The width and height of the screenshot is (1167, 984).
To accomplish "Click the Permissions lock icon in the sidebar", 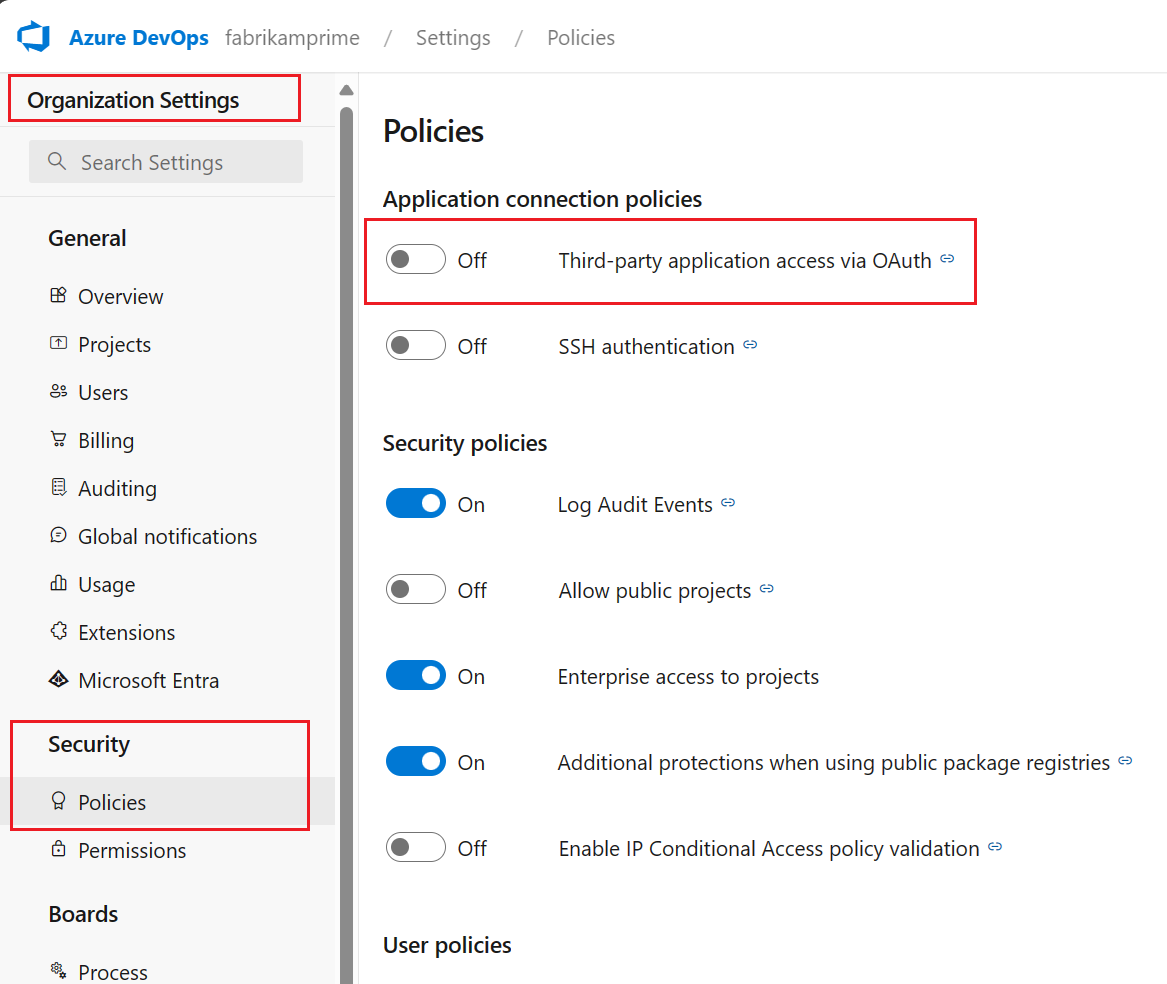I will 58,849.
